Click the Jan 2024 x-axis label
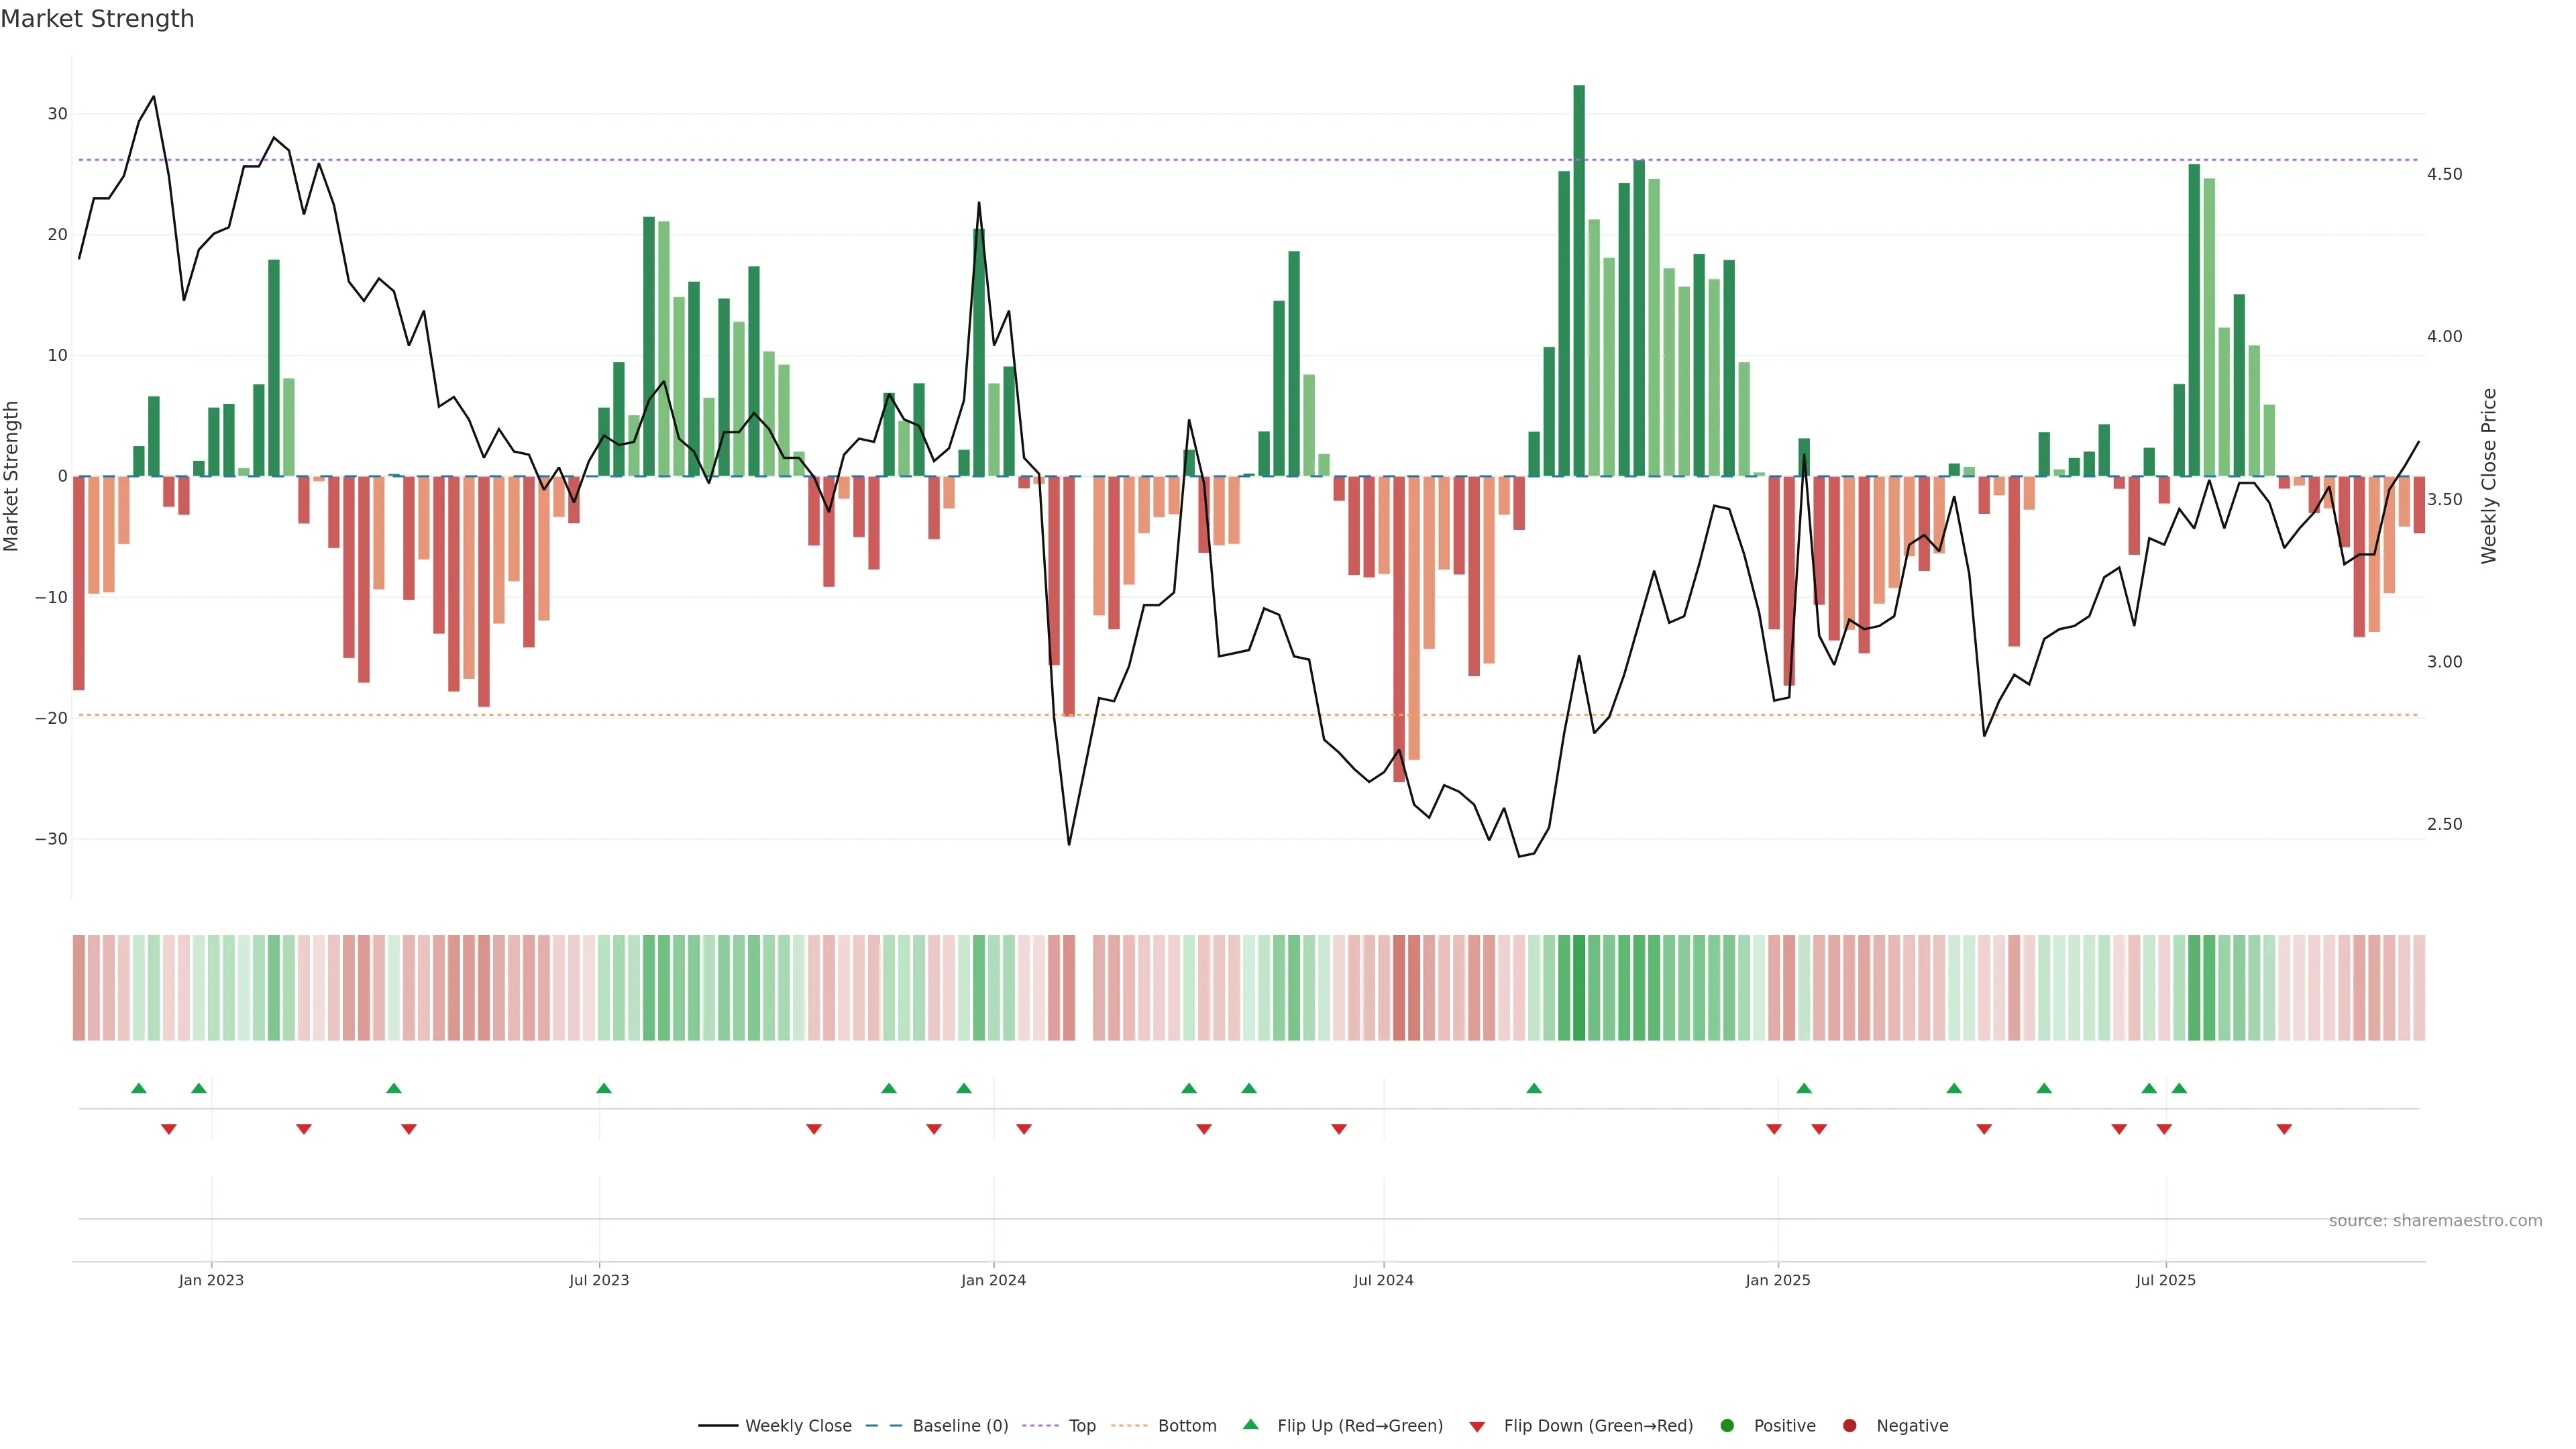The height and width of the screenshot is (1449, 2576). (x=993, y=1280)
